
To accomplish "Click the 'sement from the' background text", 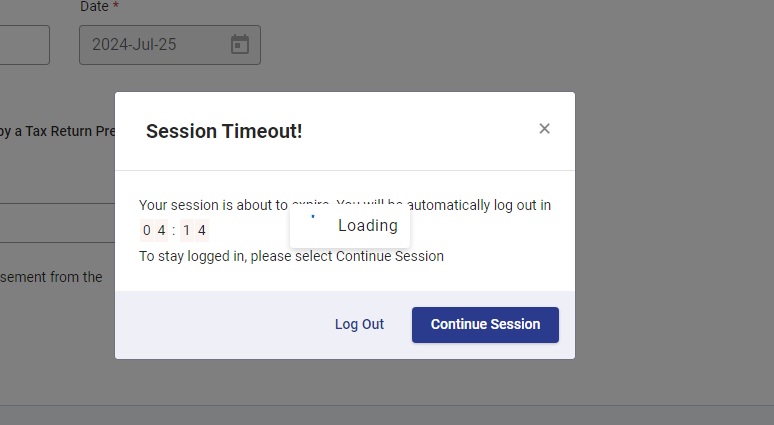I will coord(51,277).
